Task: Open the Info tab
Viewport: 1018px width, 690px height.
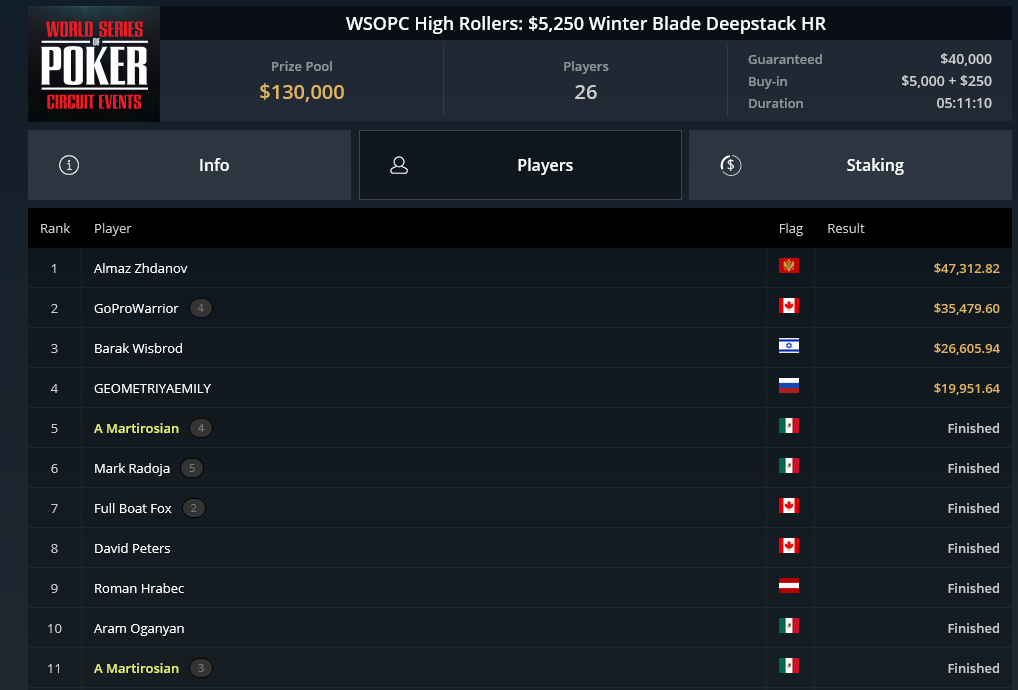Action: click(189, 165)
